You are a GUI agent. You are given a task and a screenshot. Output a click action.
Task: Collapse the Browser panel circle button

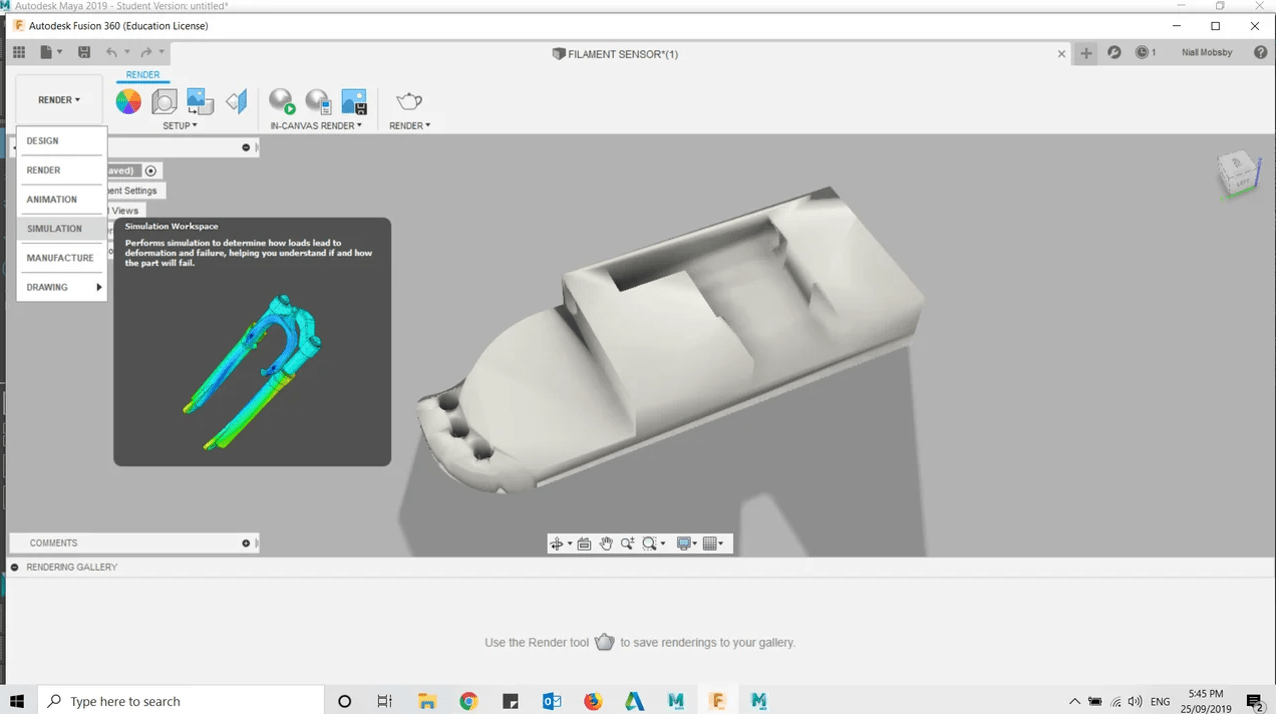click(x=246, y=148)
